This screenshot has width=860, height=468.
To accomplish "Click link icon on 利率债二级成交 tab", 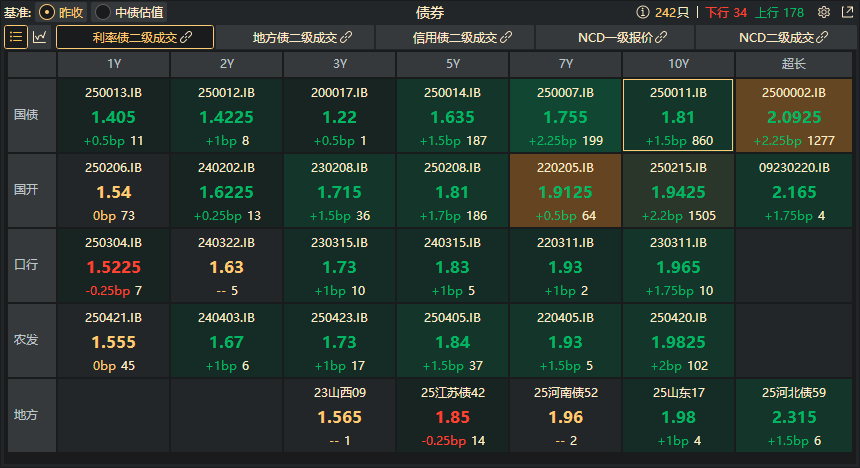I will tap(186, 37).
